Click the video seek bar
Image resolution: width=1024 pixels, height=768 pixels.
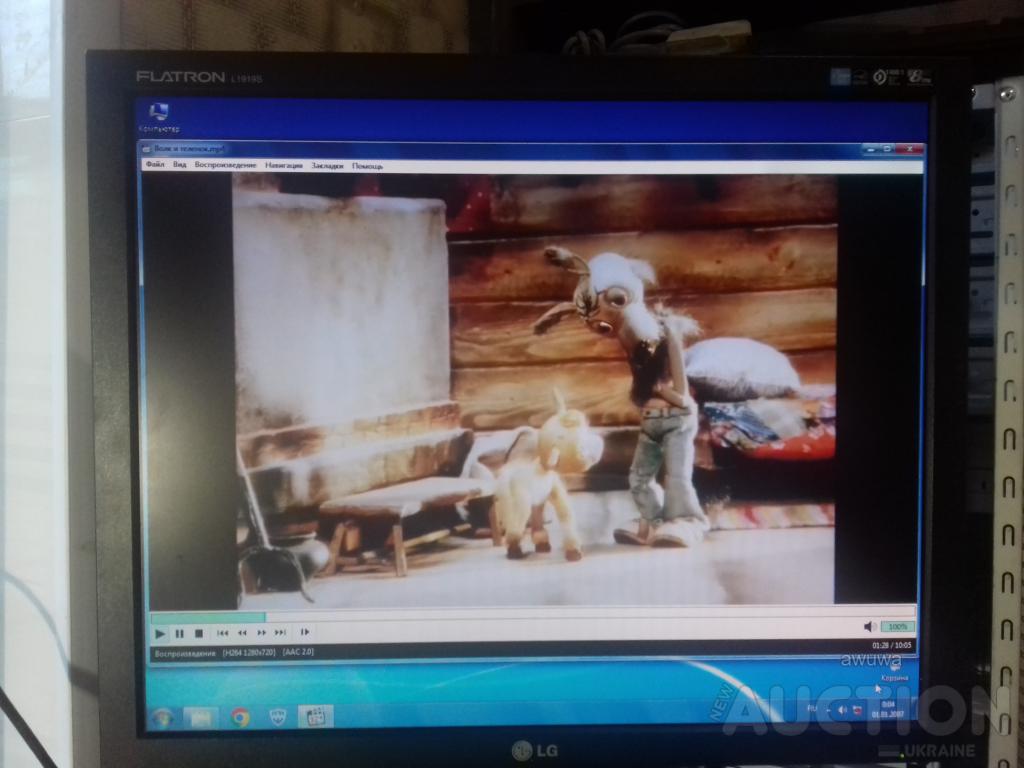(532, 616)
